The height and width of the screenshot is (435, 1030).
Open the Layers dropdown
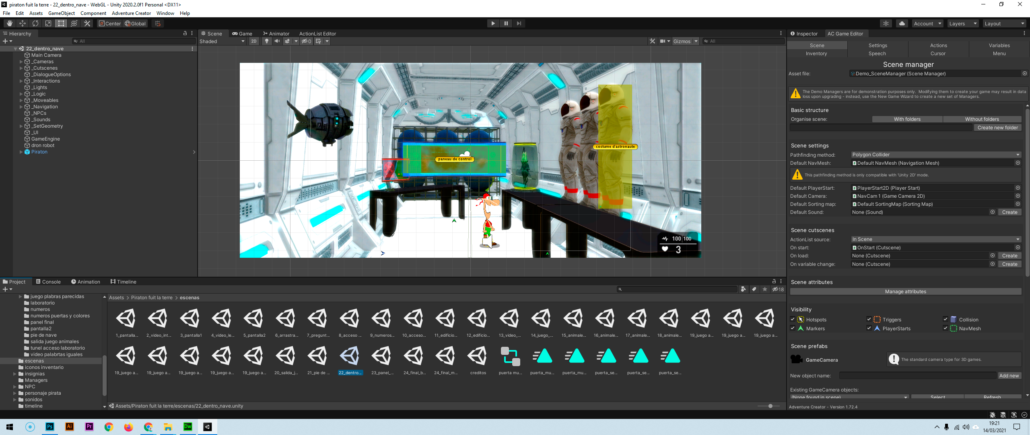959,23
